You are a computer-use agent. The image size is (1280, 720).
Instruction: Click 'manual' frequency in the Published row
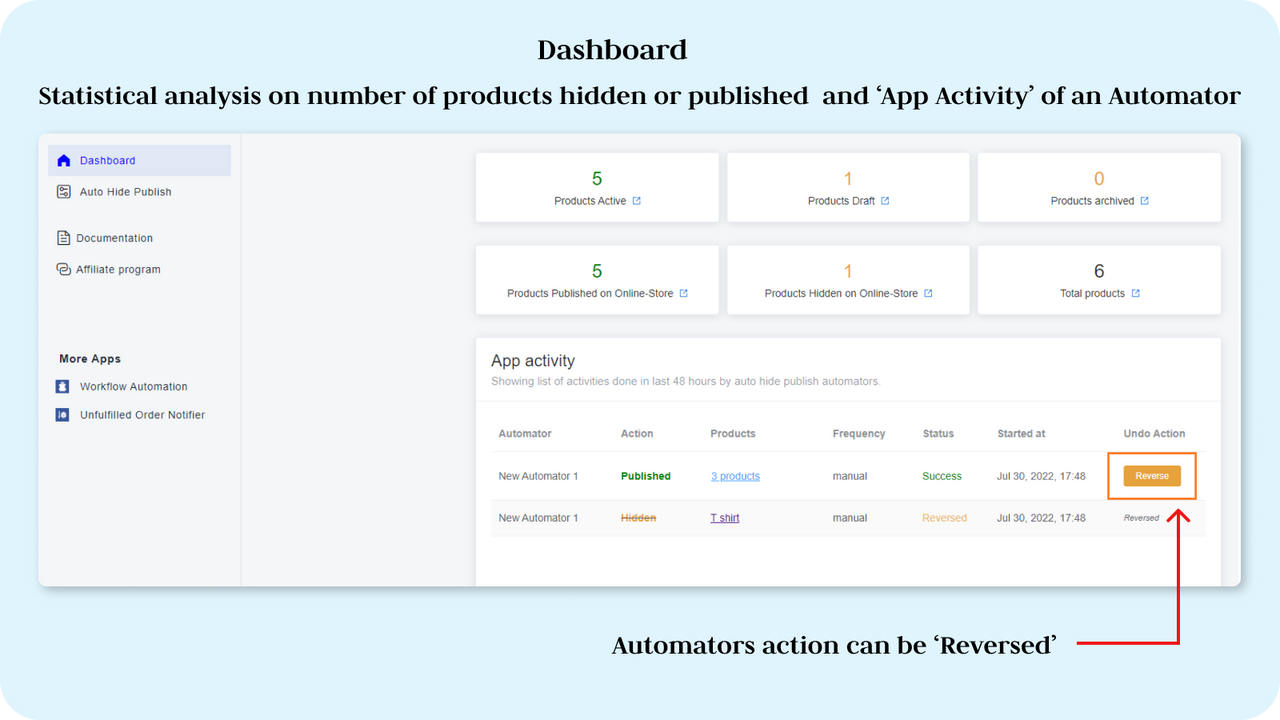(850, 476)
